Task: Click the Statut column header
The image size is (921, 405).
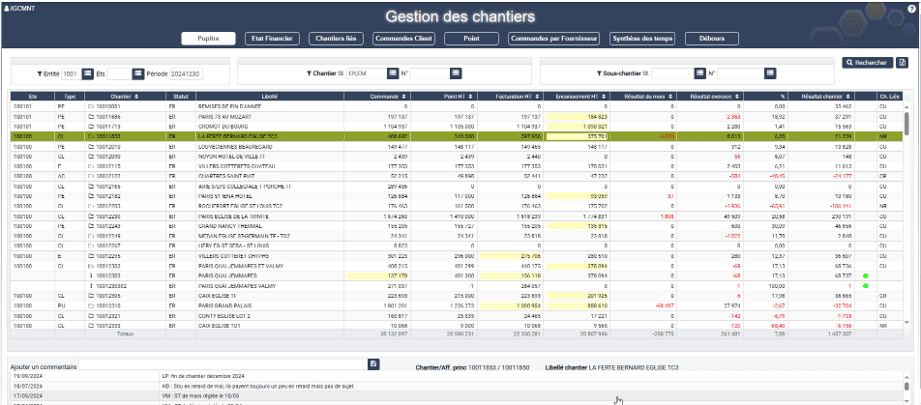Action: [181, 96]
